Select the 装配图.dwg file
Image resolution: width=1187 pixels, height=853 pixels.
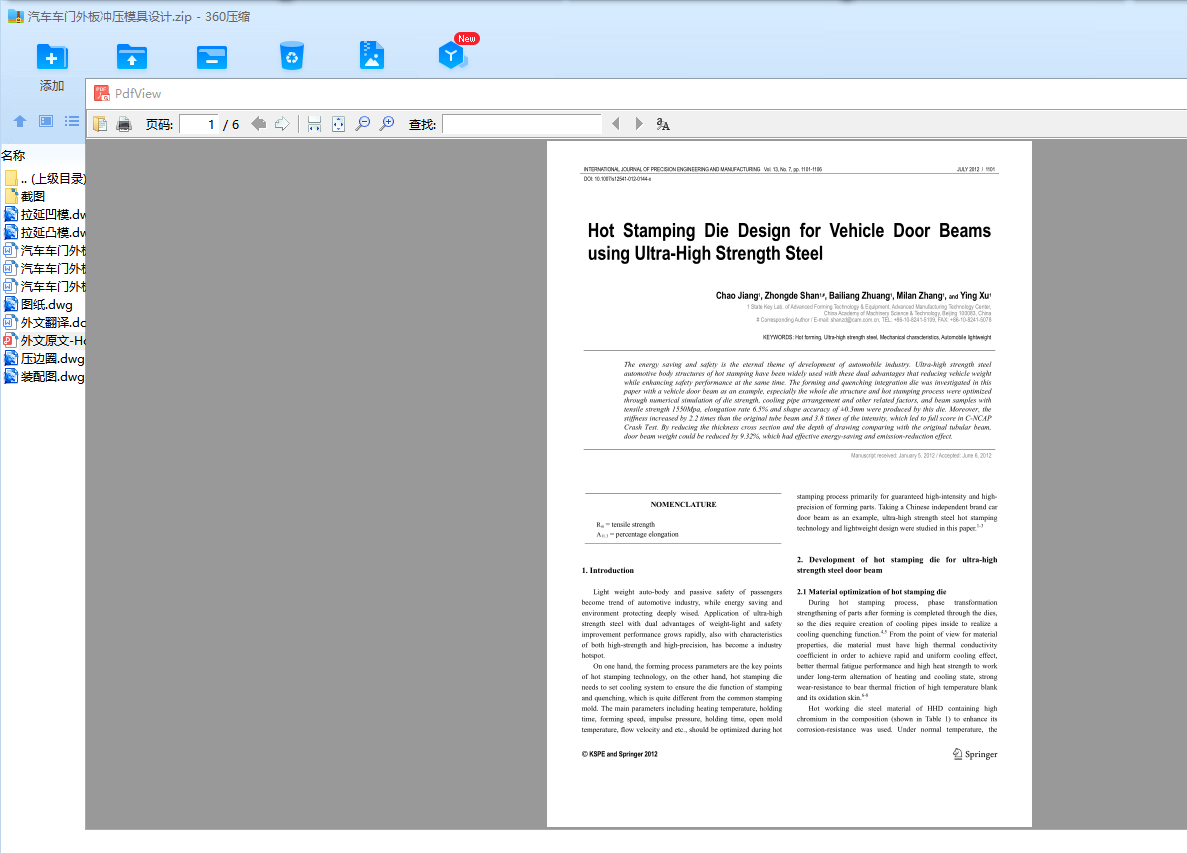point(44,377)
